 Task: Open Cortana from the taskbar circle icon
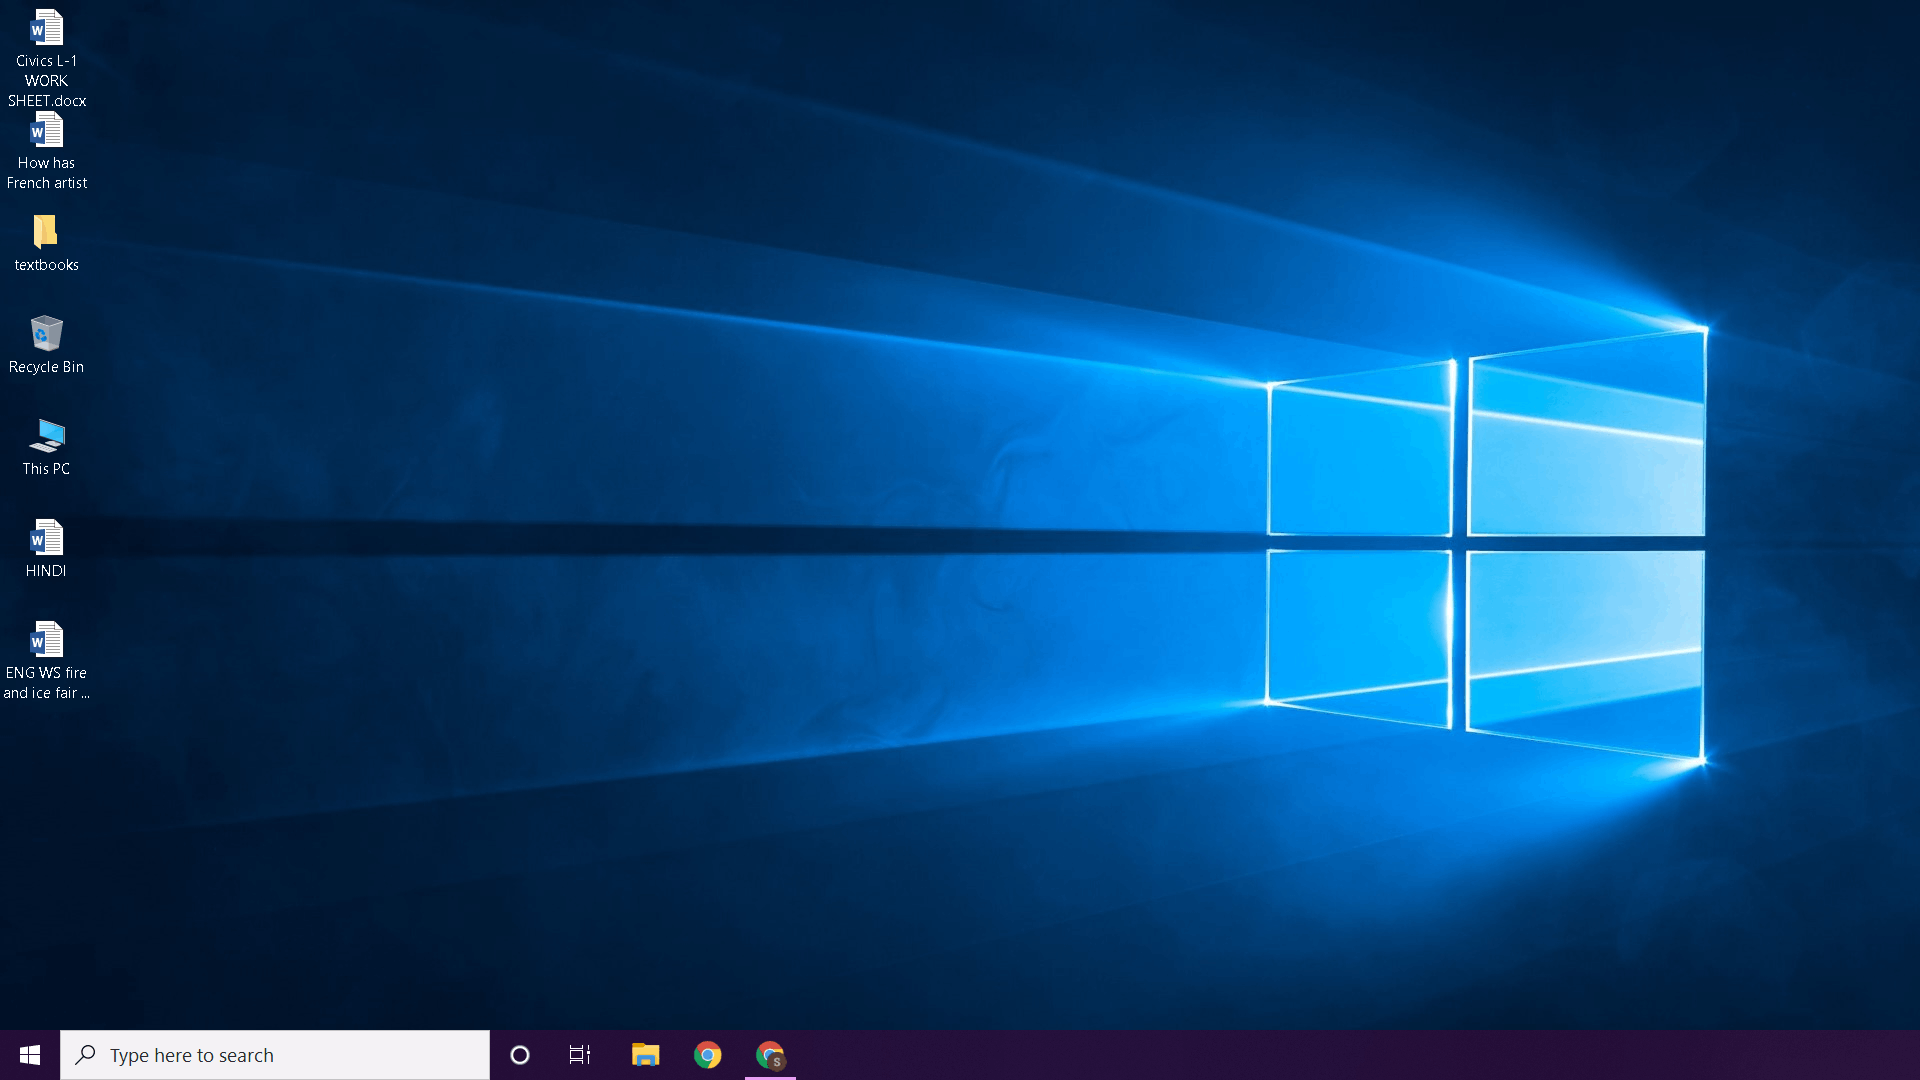coord(520,1055)
